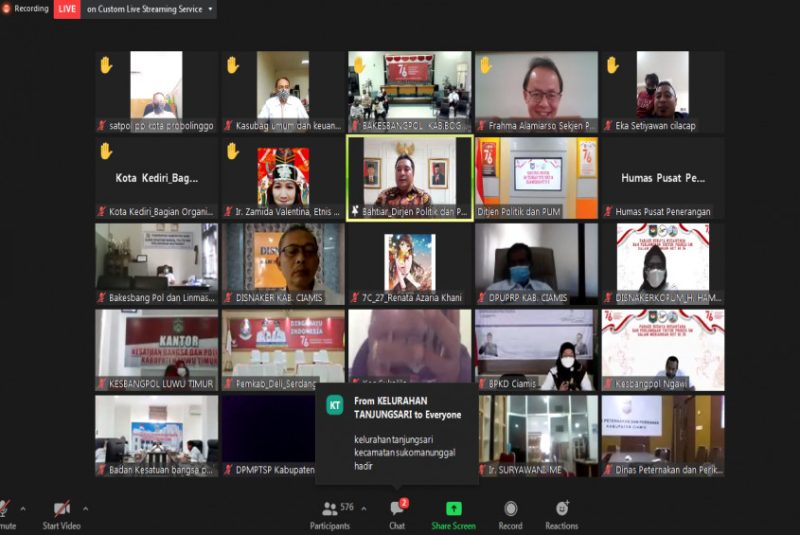
Task: Click the raised hand on satpol pp kota probolinggo tile
Action: [106, 65]
